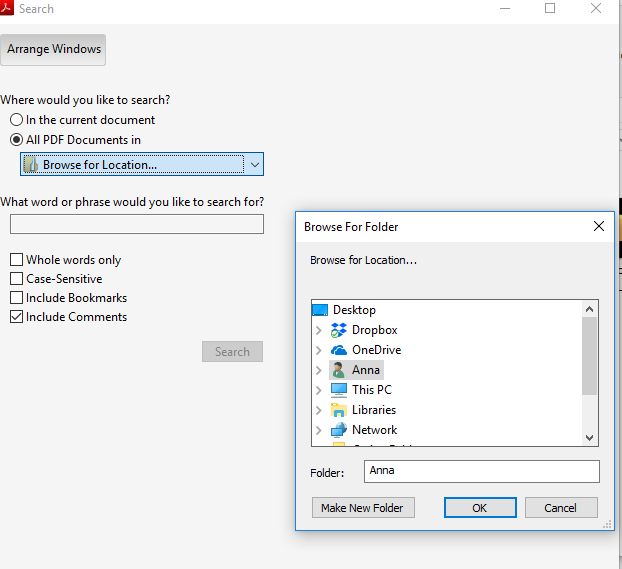Click the Make New Folder button
622x569 pixels.
click(362, 508)
